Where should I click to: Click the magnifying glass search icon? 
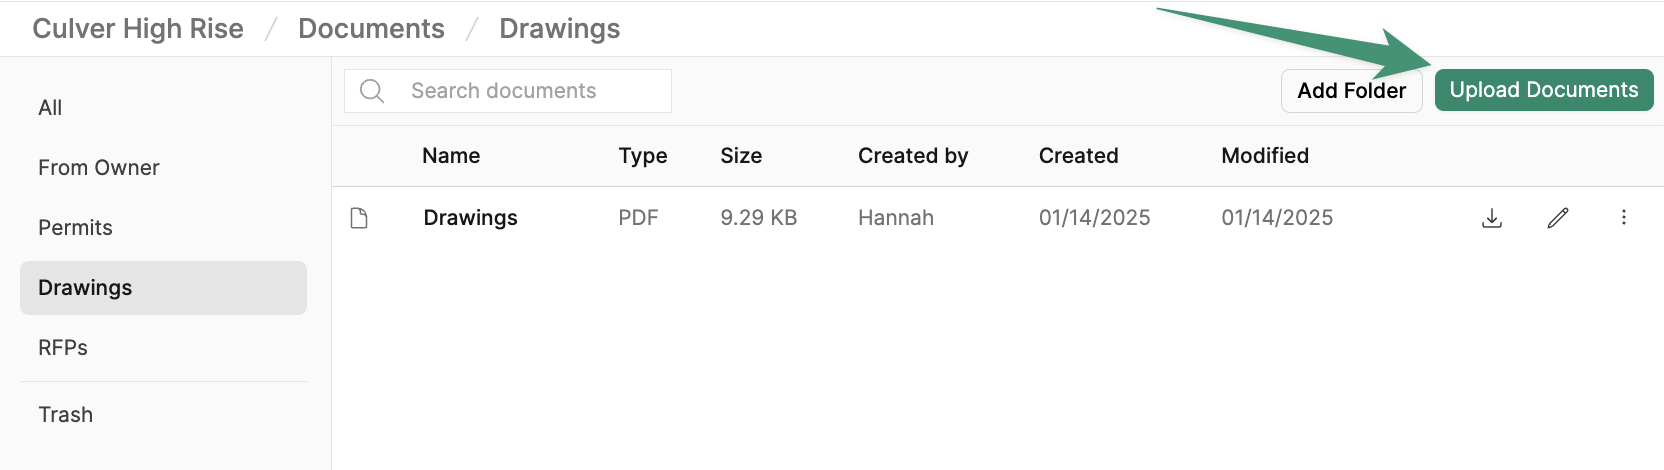[x=372, y=91]
